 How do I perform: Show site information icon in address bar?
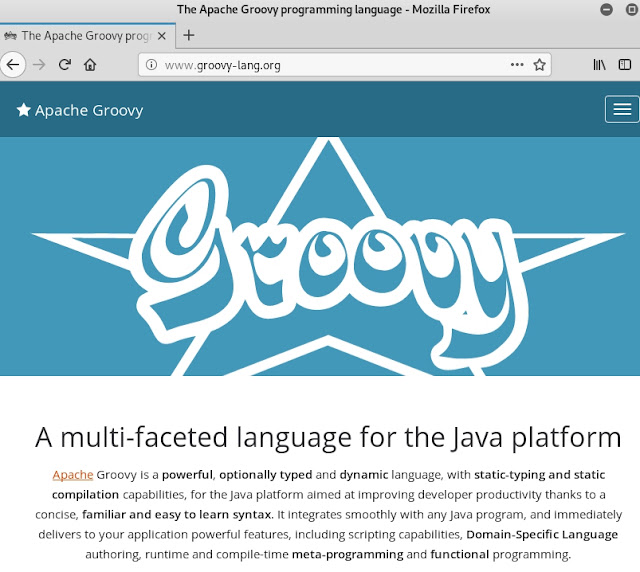[x=151, y=65]
